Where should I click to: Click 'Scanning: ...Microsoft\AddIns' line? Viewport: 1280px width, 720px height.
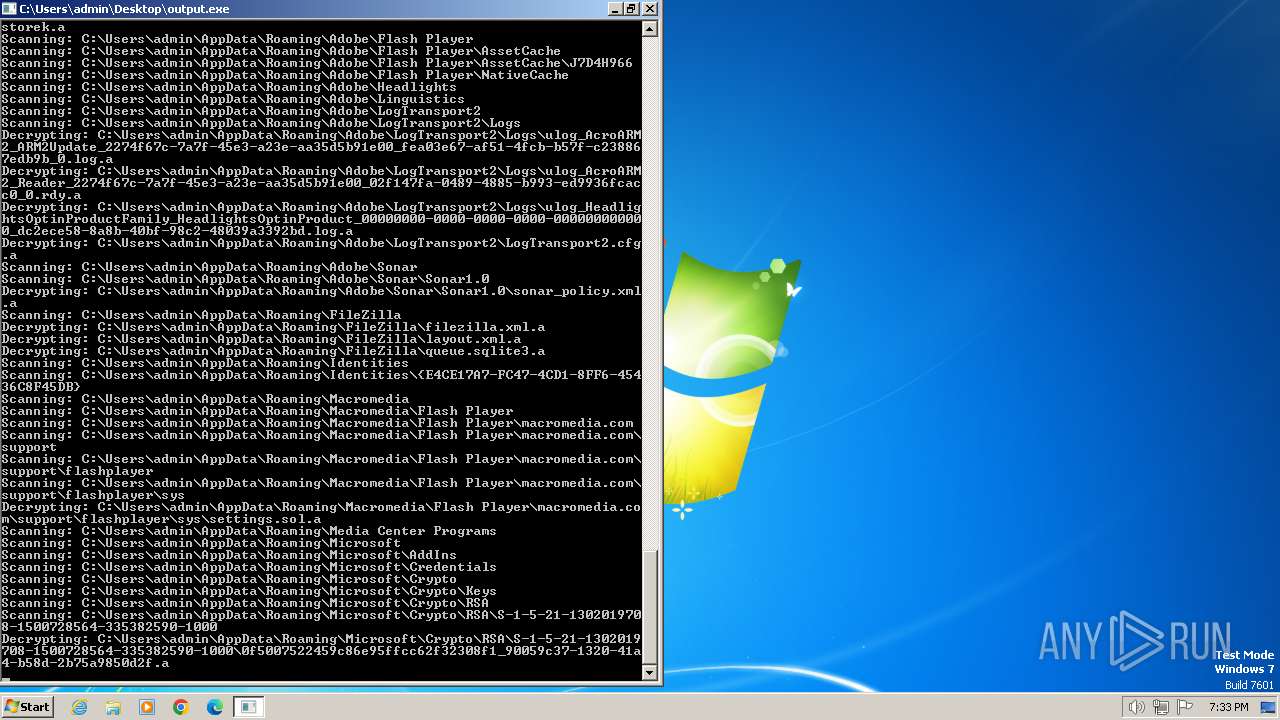coord(229,555)
